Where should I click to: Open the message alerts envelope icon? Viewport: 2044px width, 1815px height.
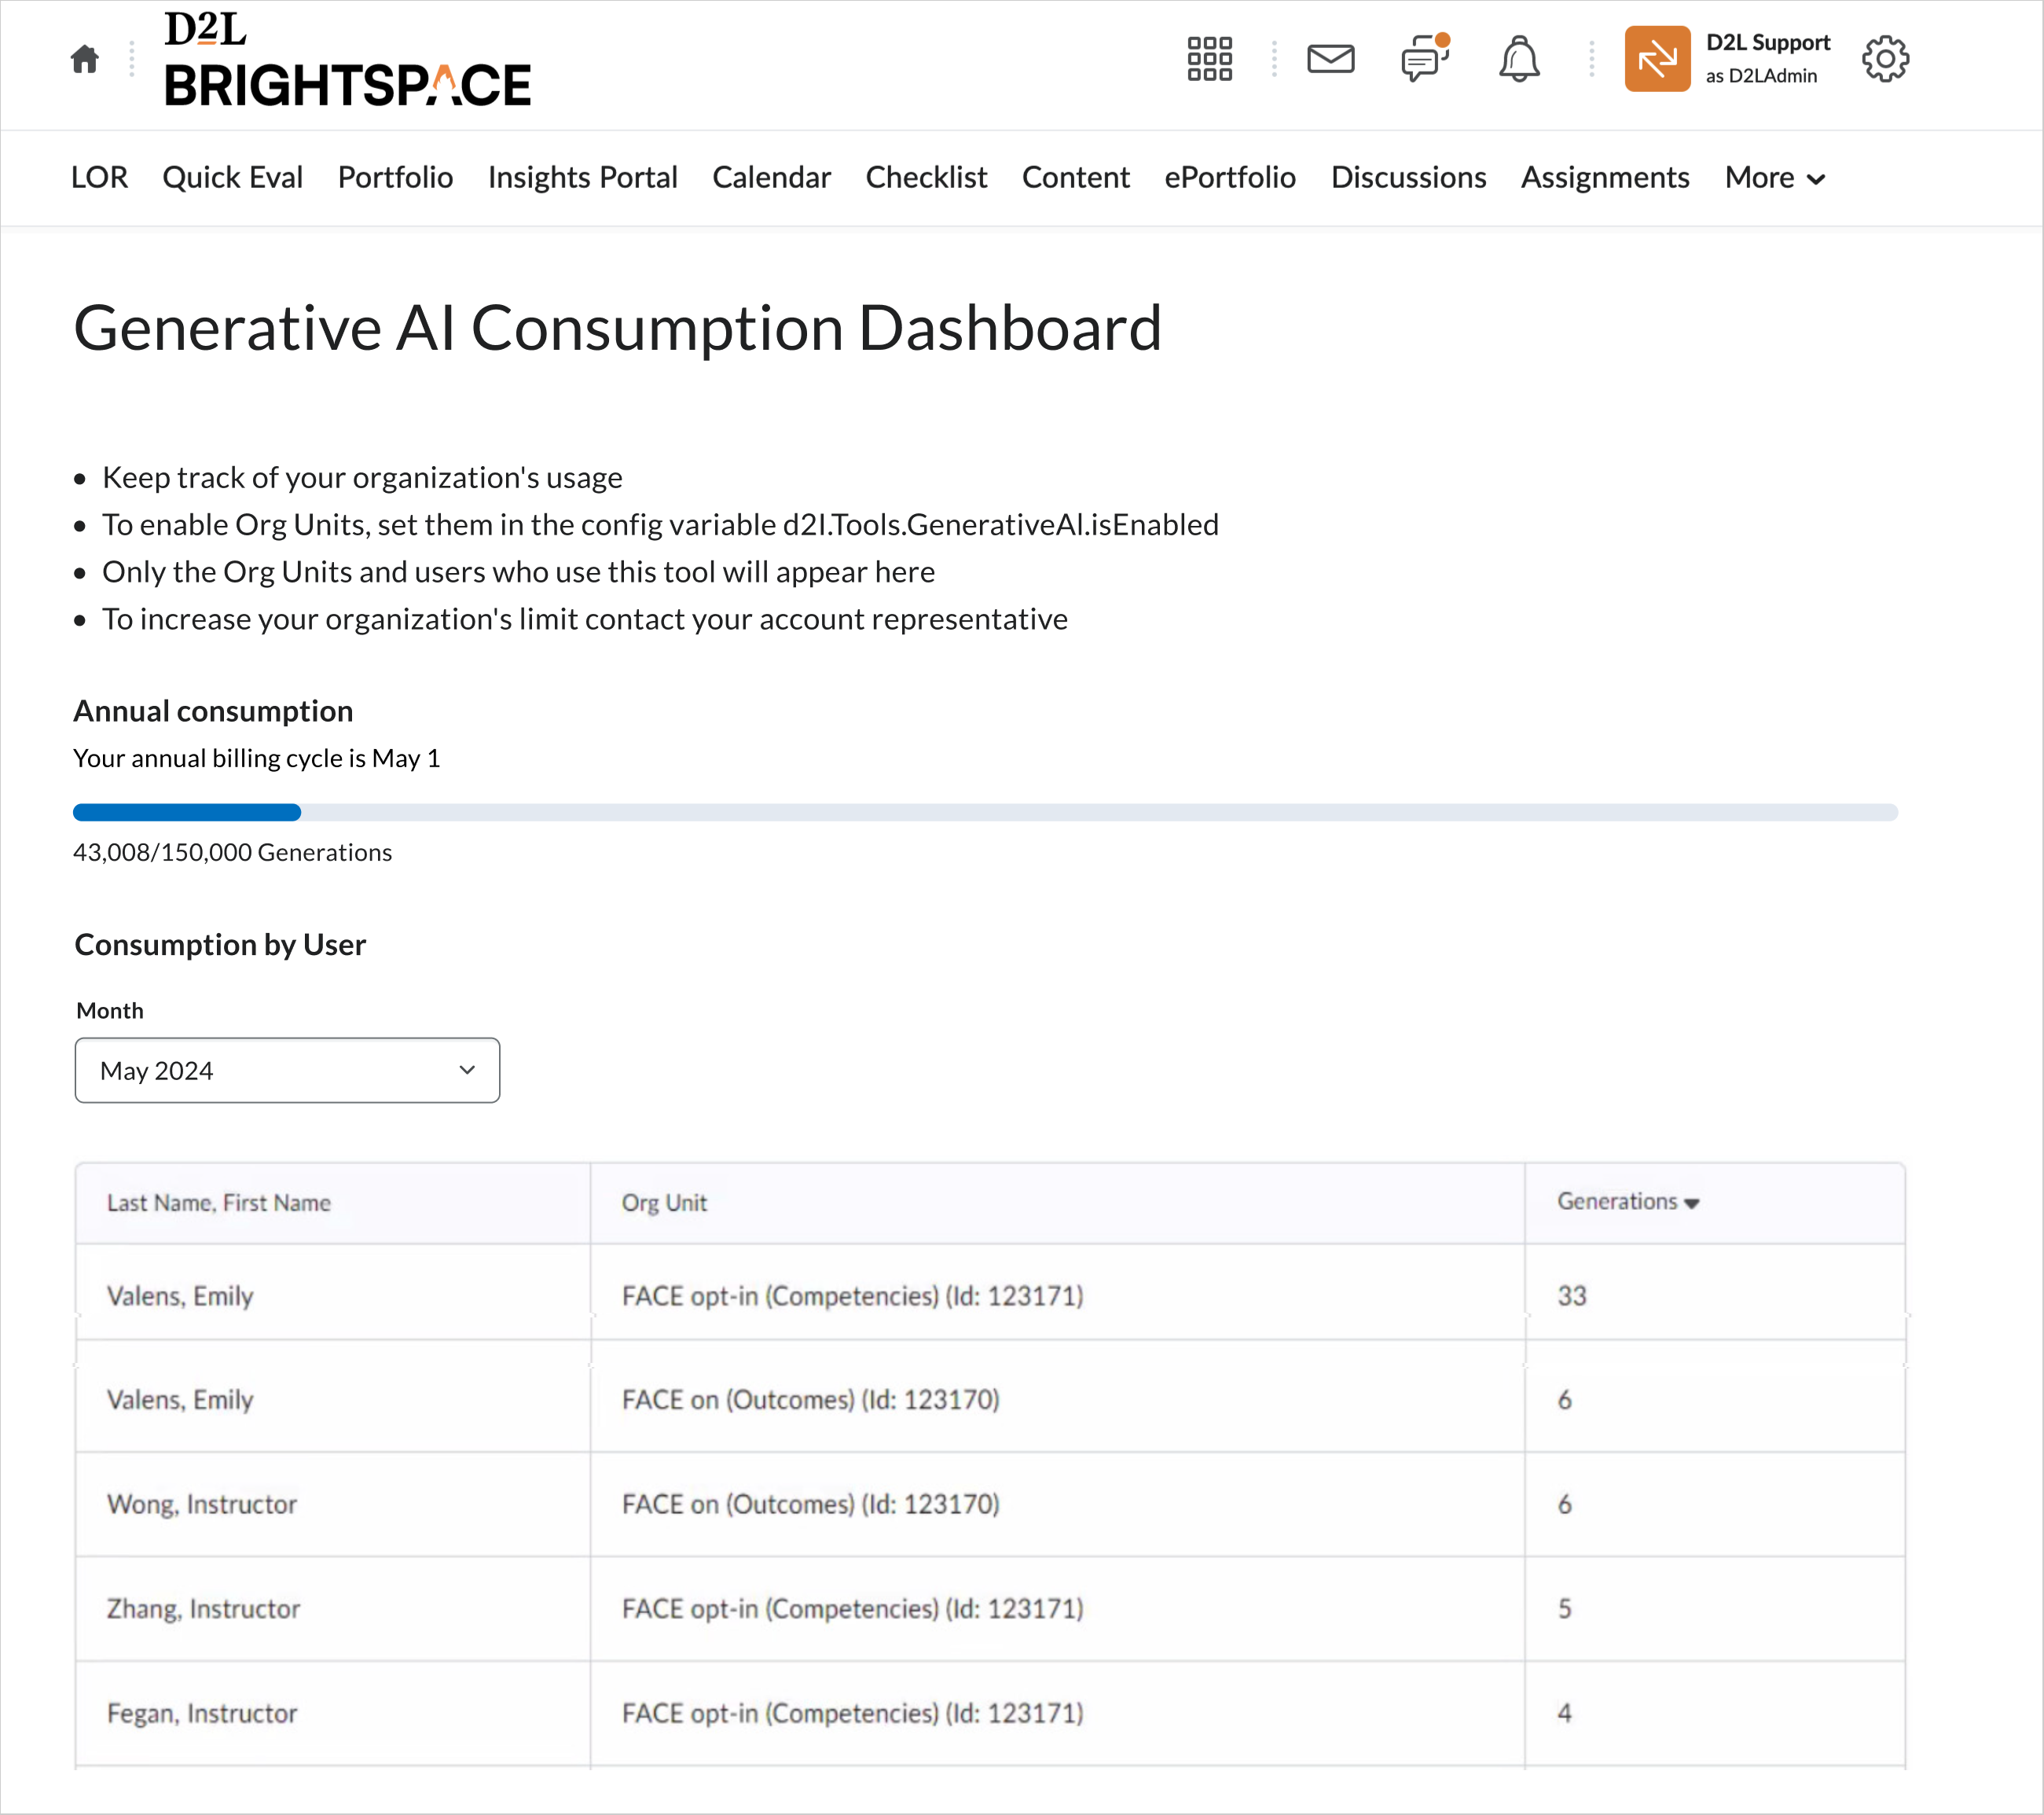click(x=1330, y=59)
